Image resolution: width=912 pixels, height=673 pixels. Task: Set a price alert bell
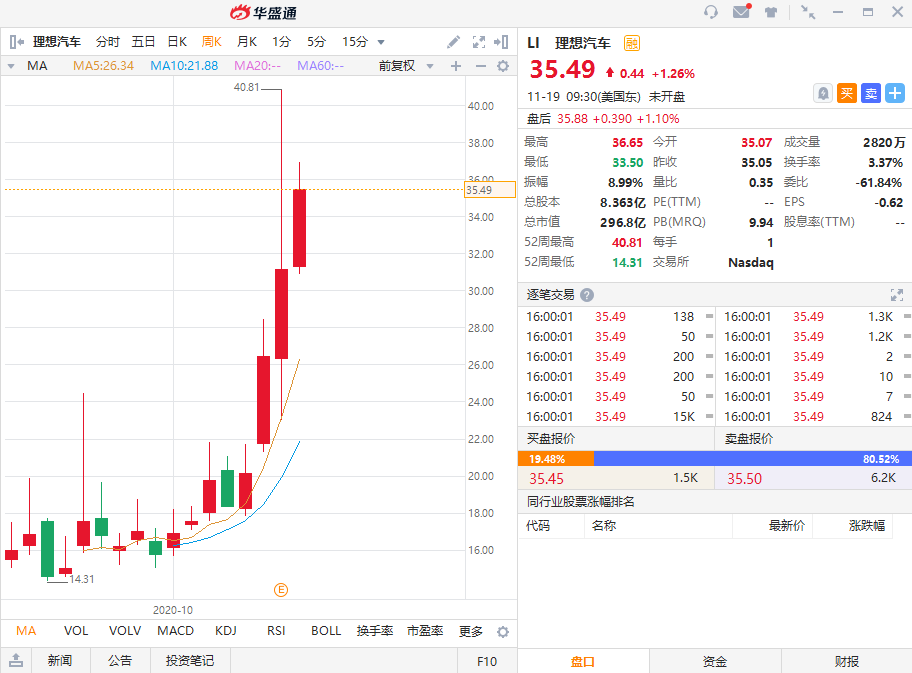click(823, 93)
